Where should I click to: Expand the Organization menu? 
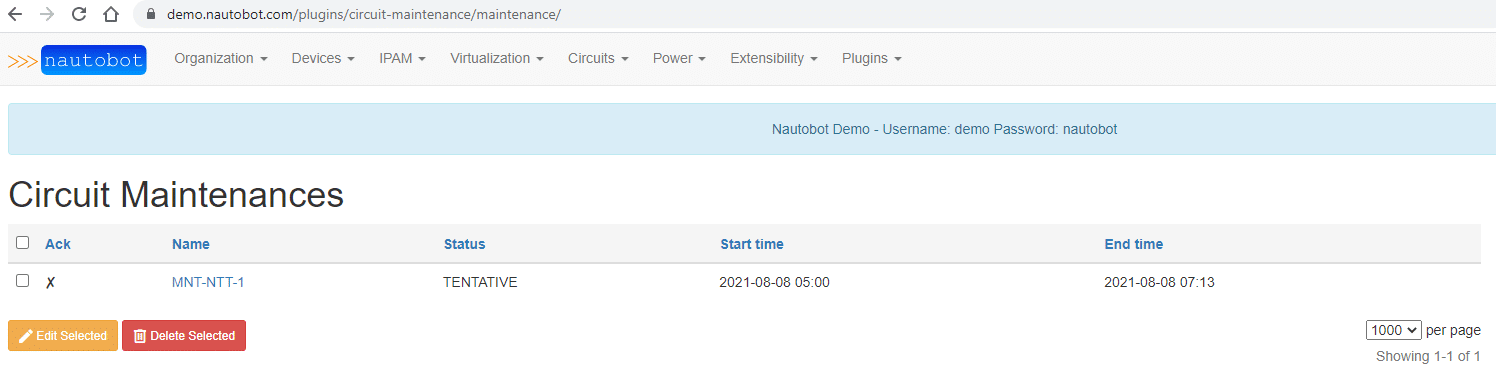221,59
